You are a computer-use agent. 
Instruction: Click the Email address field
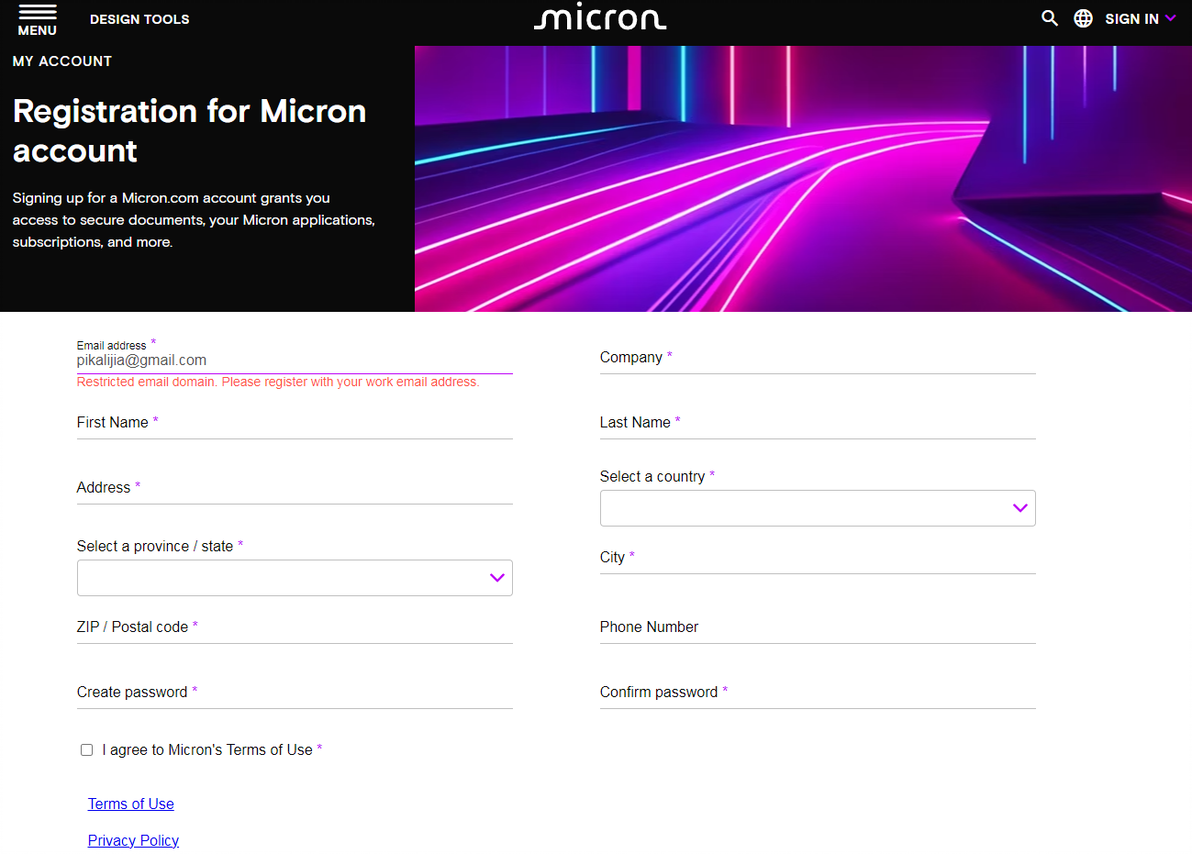(294, 361)
